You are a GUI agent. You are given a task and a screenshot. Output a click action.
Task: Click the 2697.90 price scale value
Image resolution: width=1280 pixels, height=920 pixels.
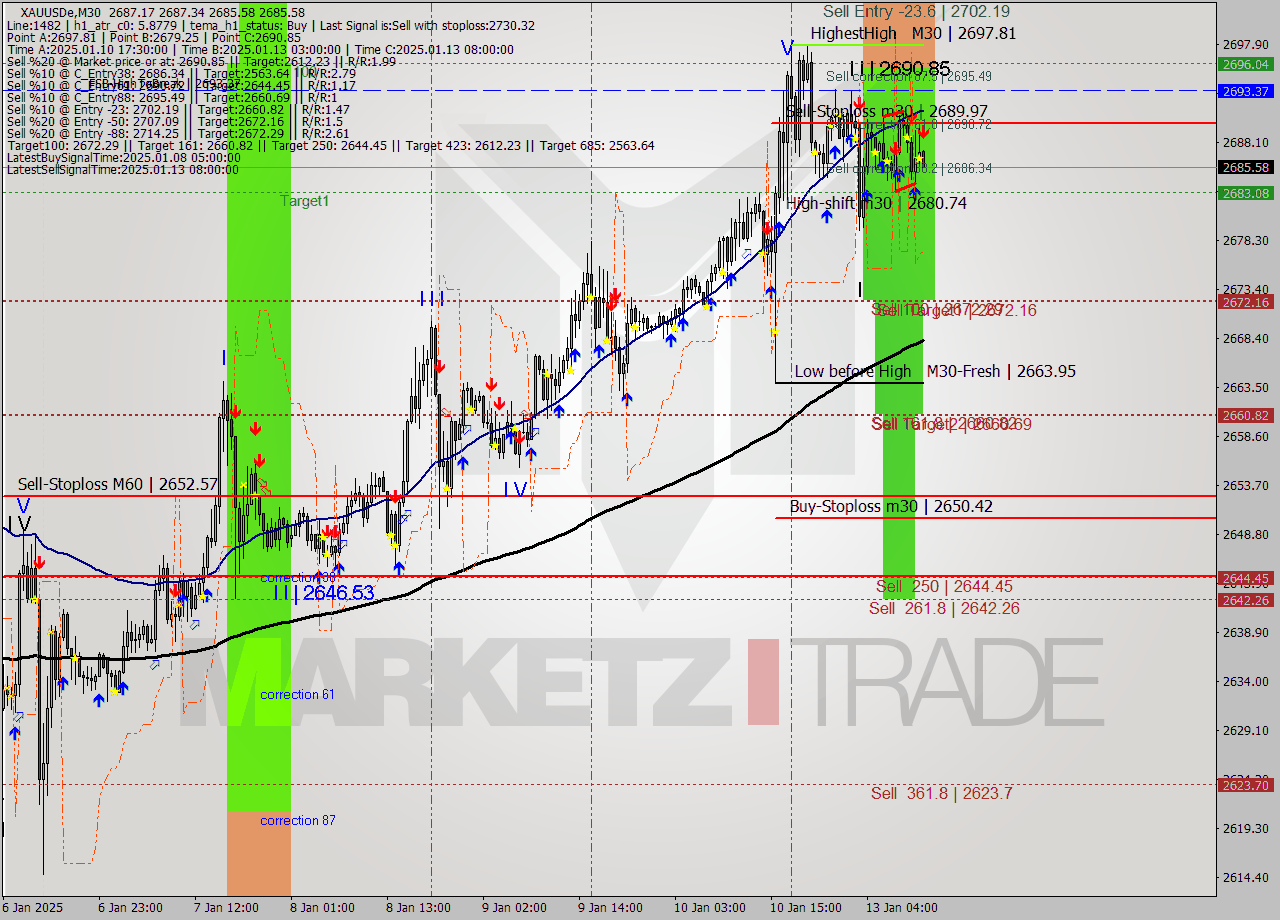coord(1245,44)
